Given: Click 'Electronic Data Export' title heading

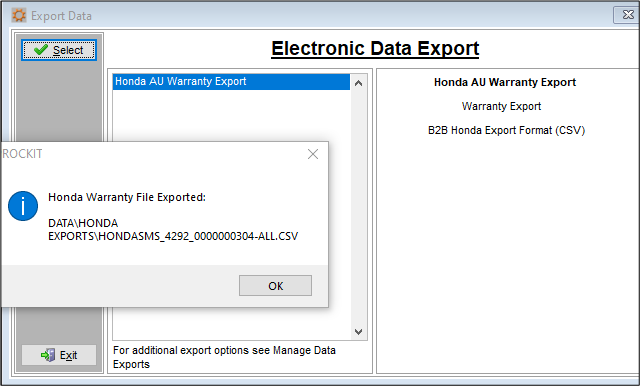Looking at the screenshot, I should (x=375, y=48).
